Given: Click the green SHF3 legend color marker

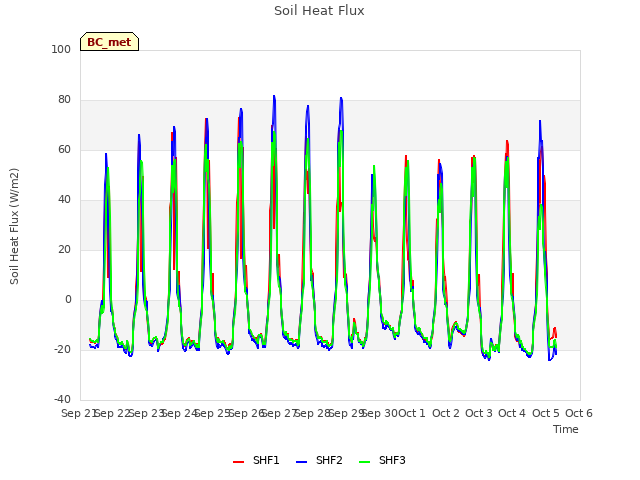Looking at the screenshot, I should pos(364,462).
